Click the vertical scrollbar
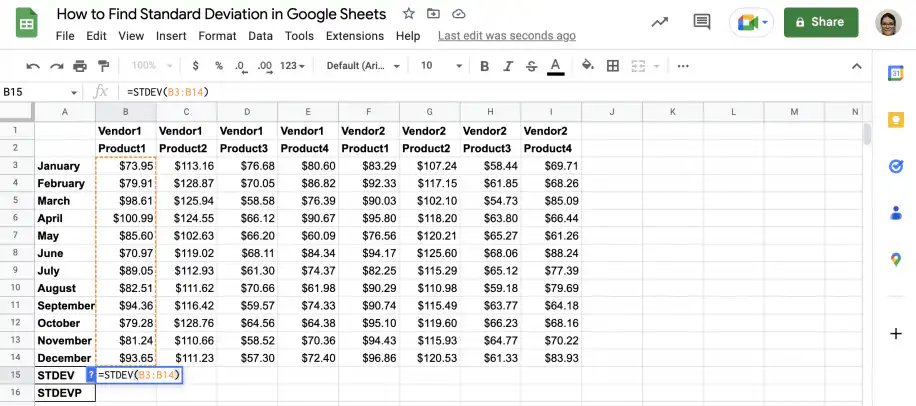 coord(867,134)
